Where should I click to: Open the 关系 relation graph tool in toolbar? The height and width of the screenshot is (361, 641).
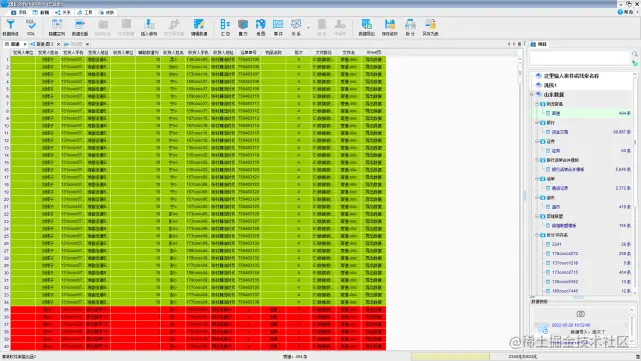[x=296, y=27]
